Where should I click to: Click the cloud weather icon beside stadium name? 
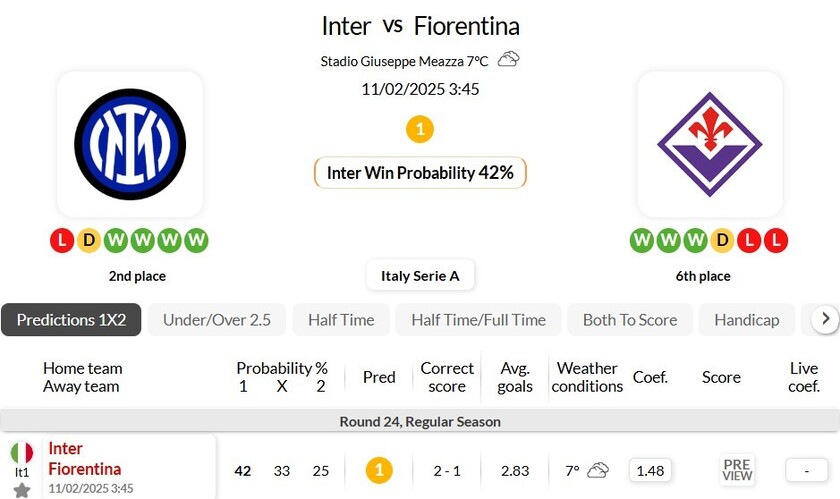pyautogui.click(x=508, y=59)
